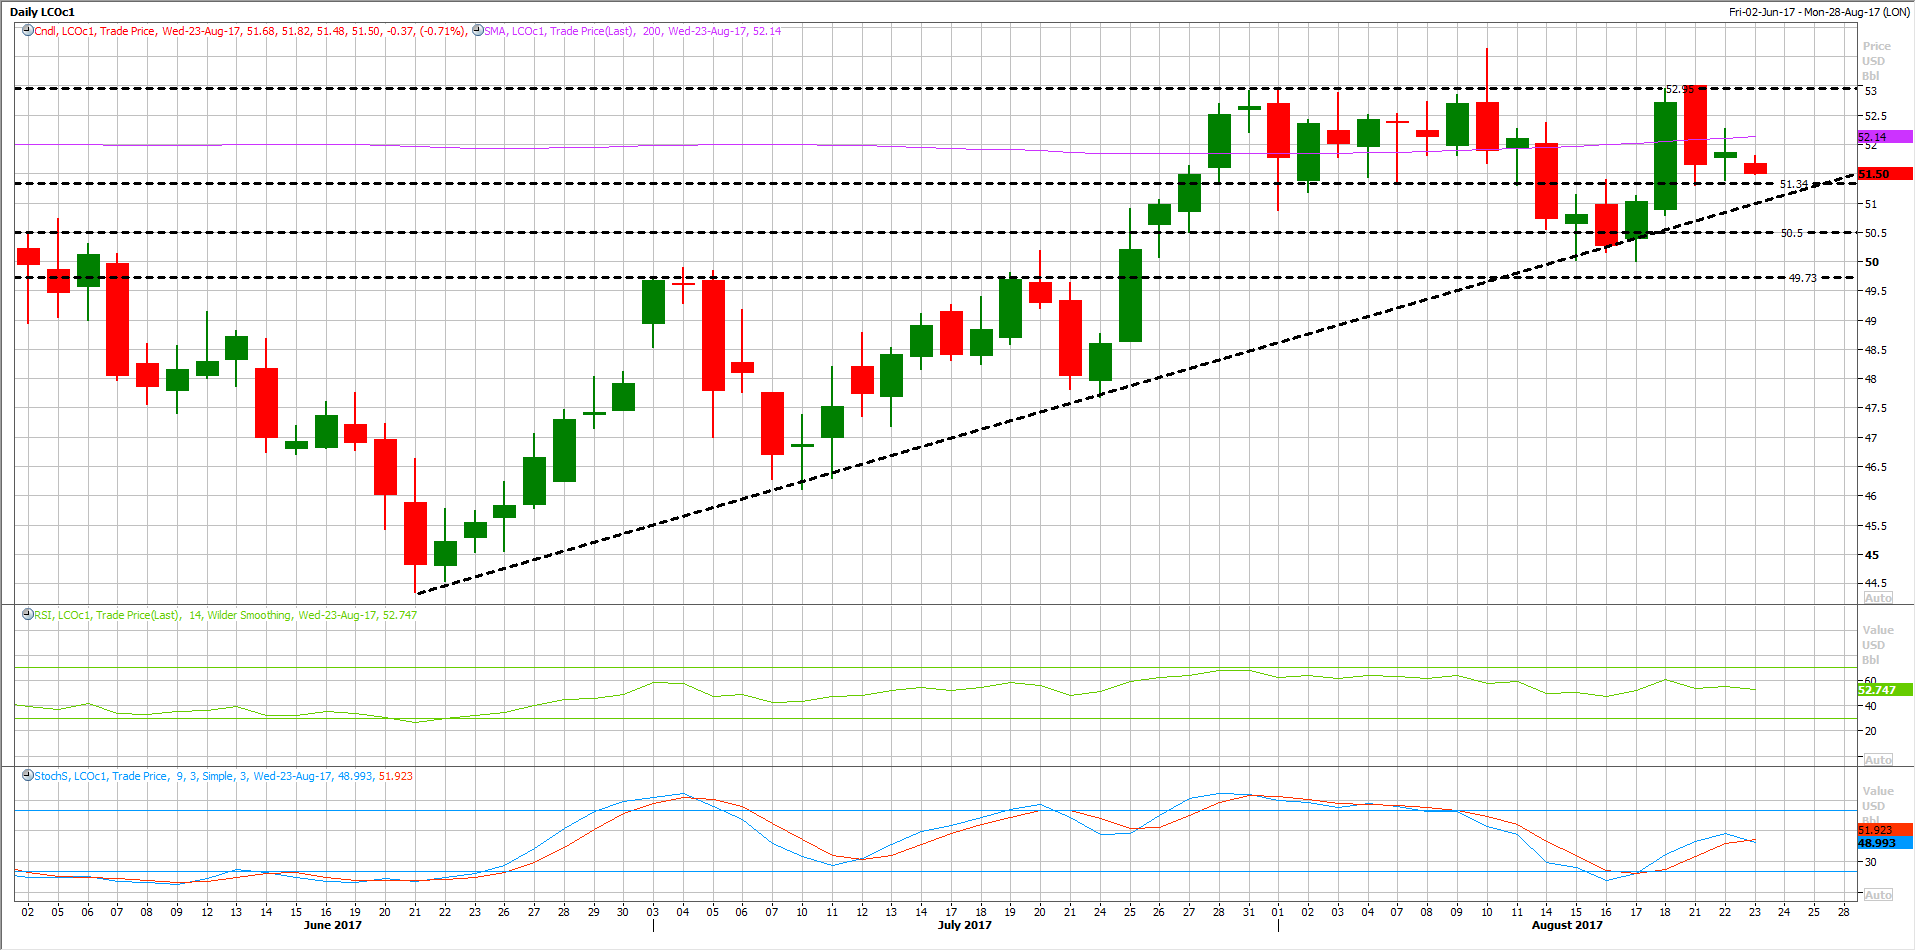Click the clock icon beside the RSI legend
This screenshot has width=1916, height=951.
point(28,615)
